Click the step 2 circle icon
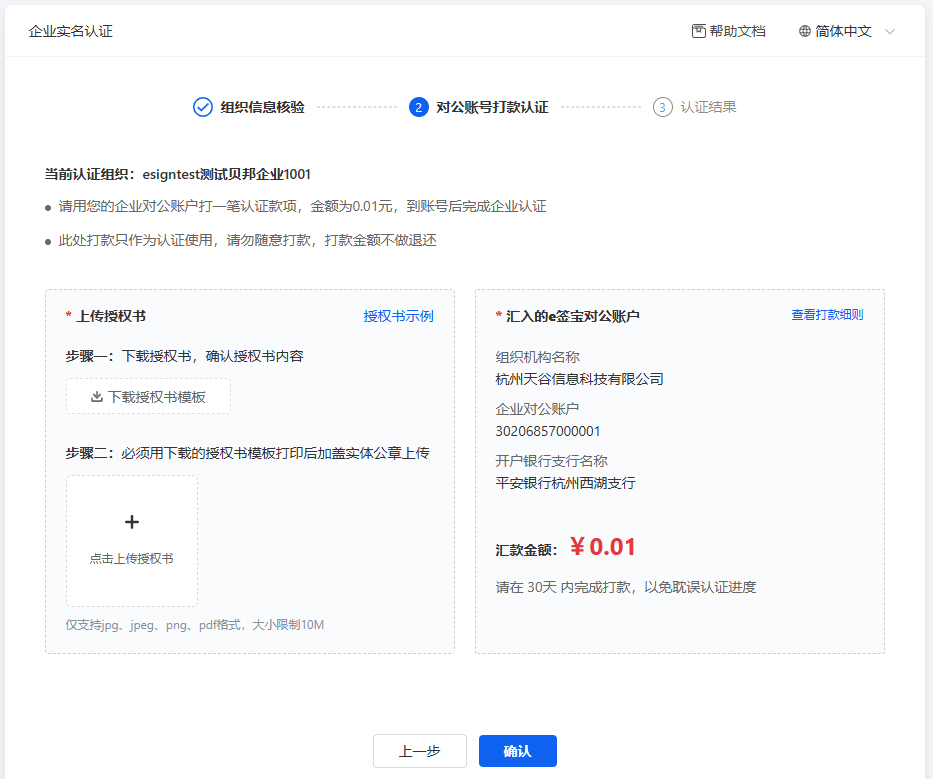The width and height of the screenshot is (933, 779). click(x=419, y=107)
